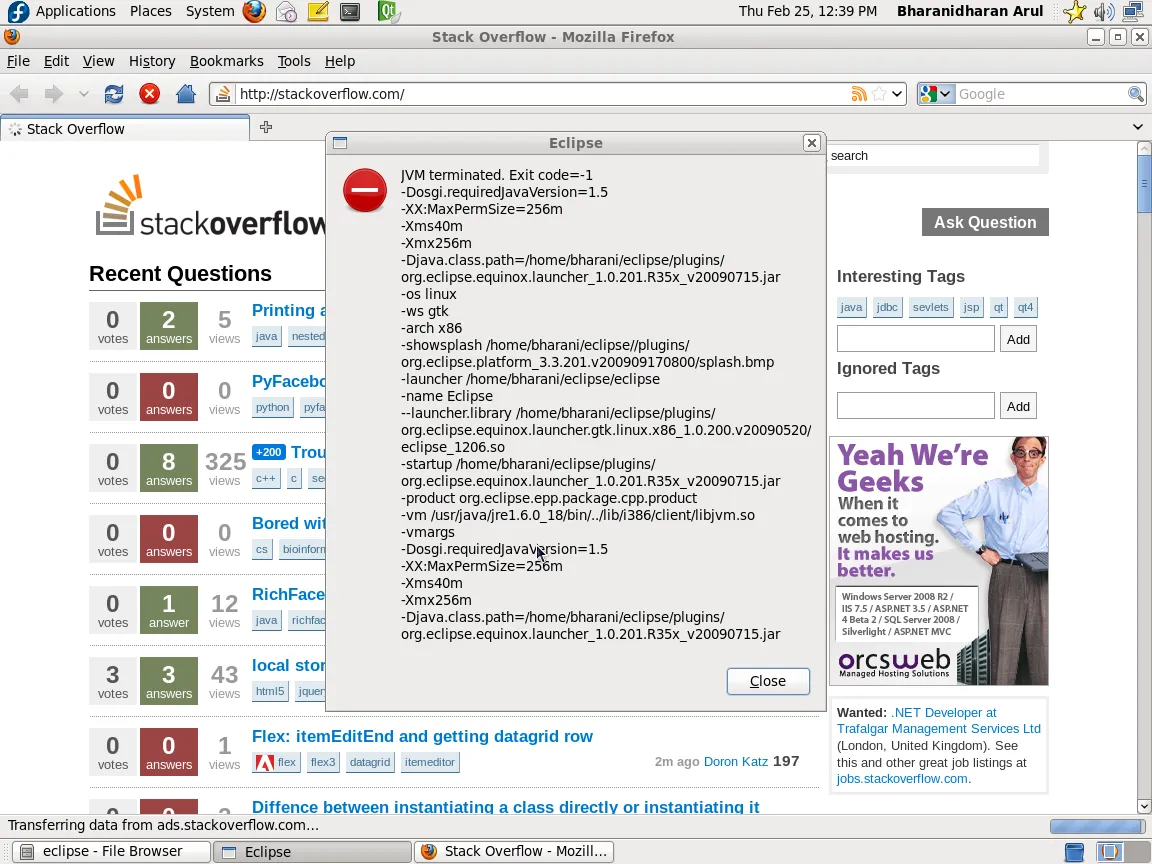The image size is (1152, 864).
Task: Open the History menu
Action: click(x=152, y=61)
